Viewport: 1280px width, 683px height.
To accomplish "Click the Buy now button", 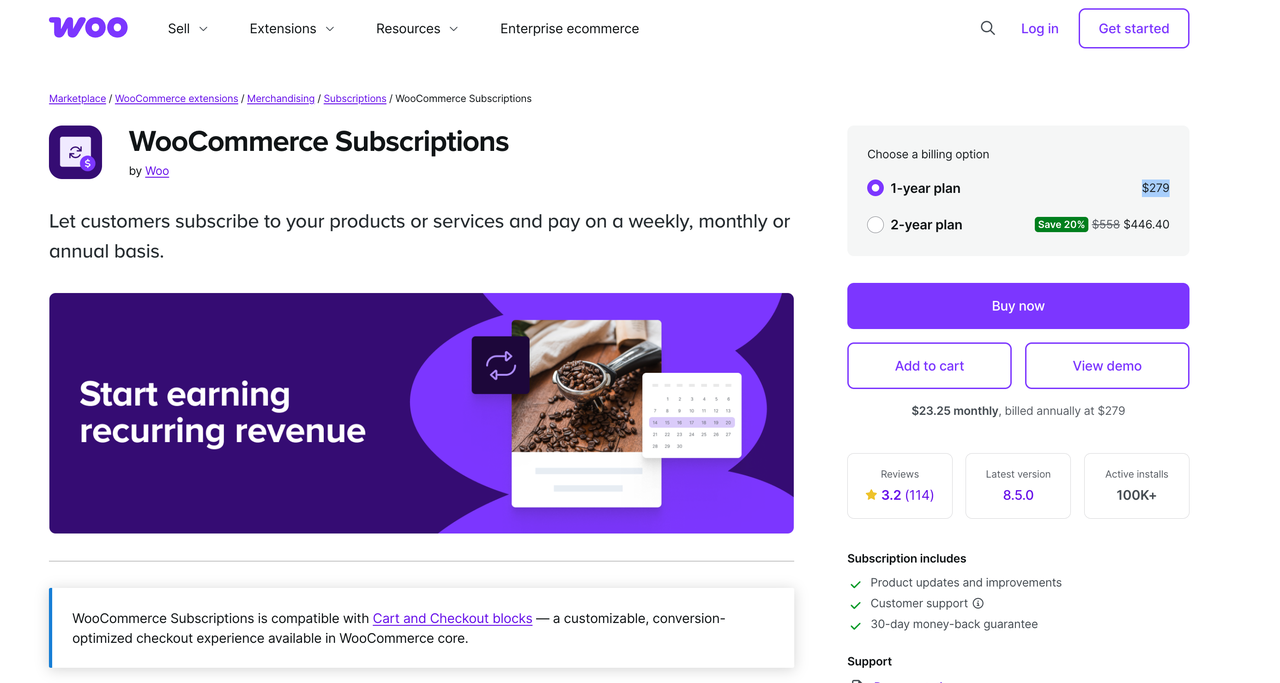I will click(x=1017, y=305).
